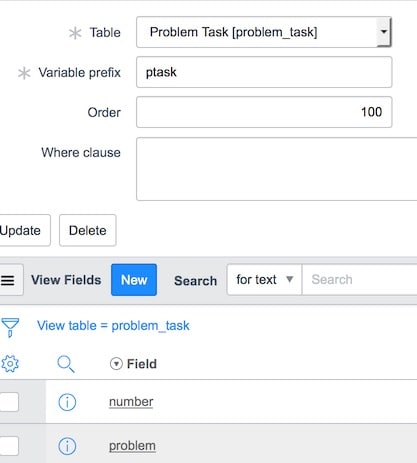
Task: Click the Delete button
Action: click(x=88, y=230)
